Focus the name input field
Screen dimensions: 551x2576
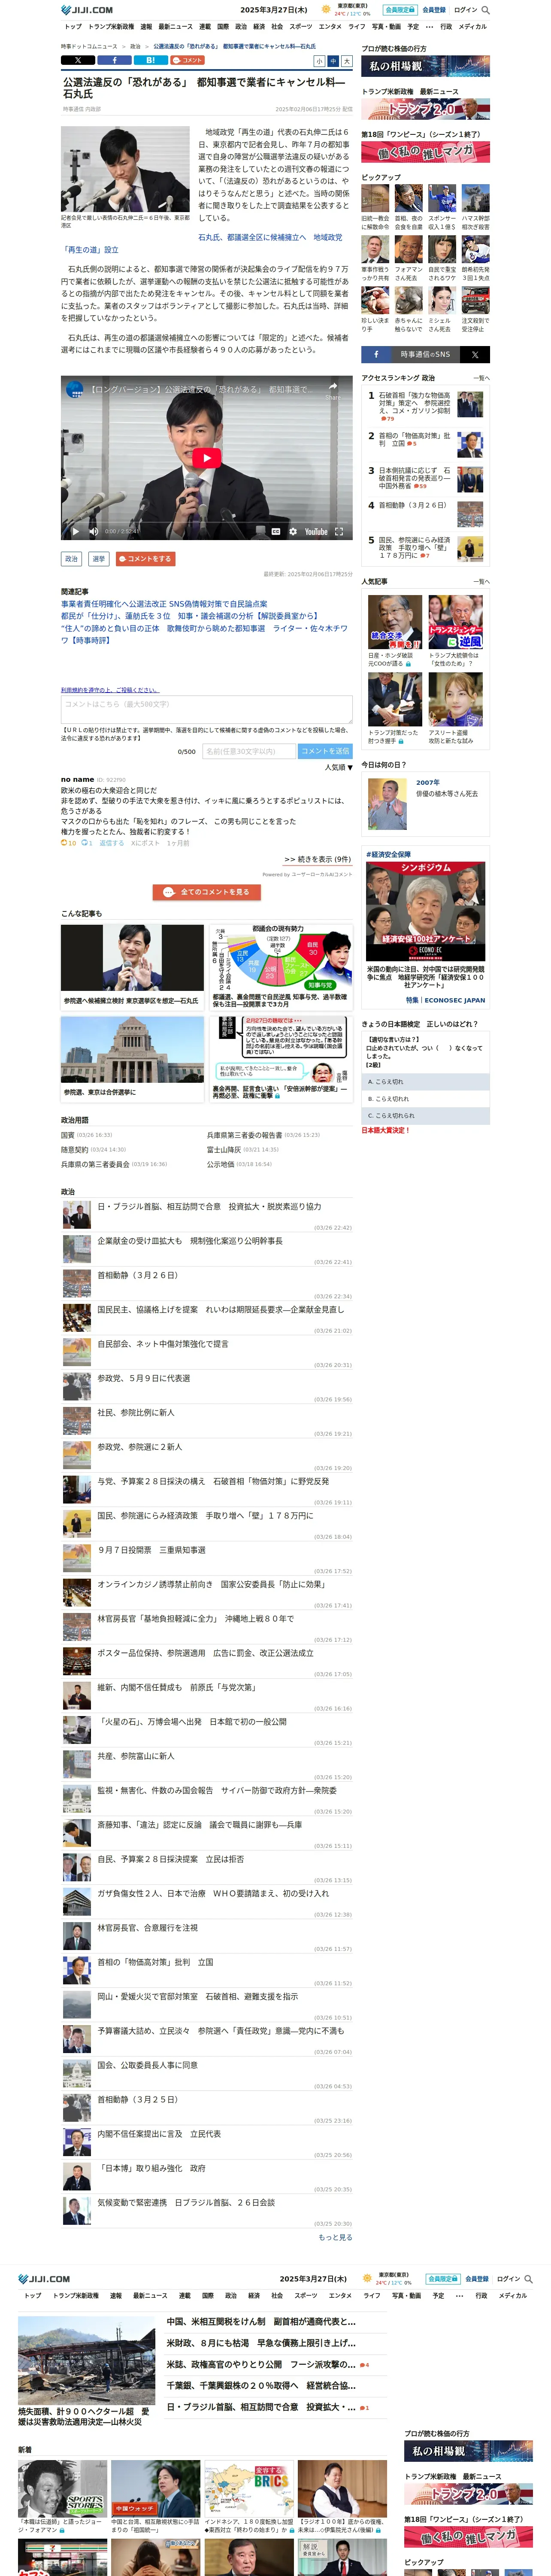coord(249,751)
